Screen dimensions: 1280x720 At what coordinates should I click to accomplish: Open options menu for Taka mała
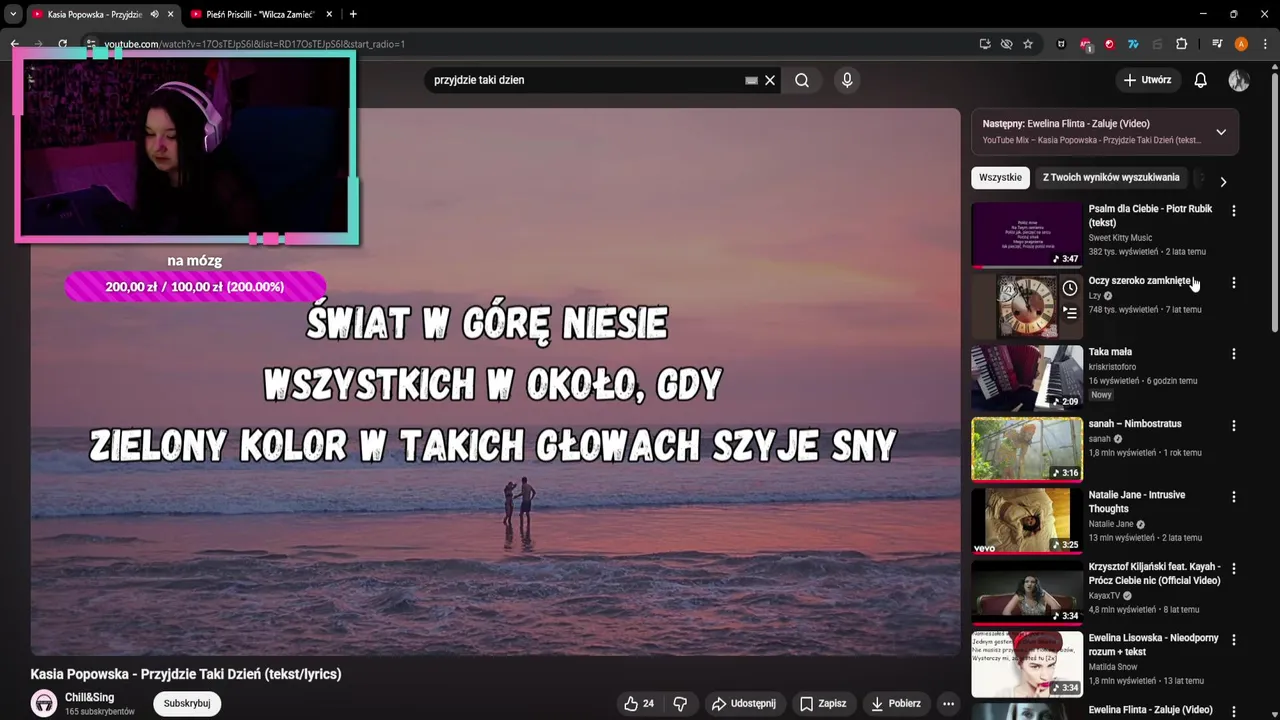[1233, 354]
